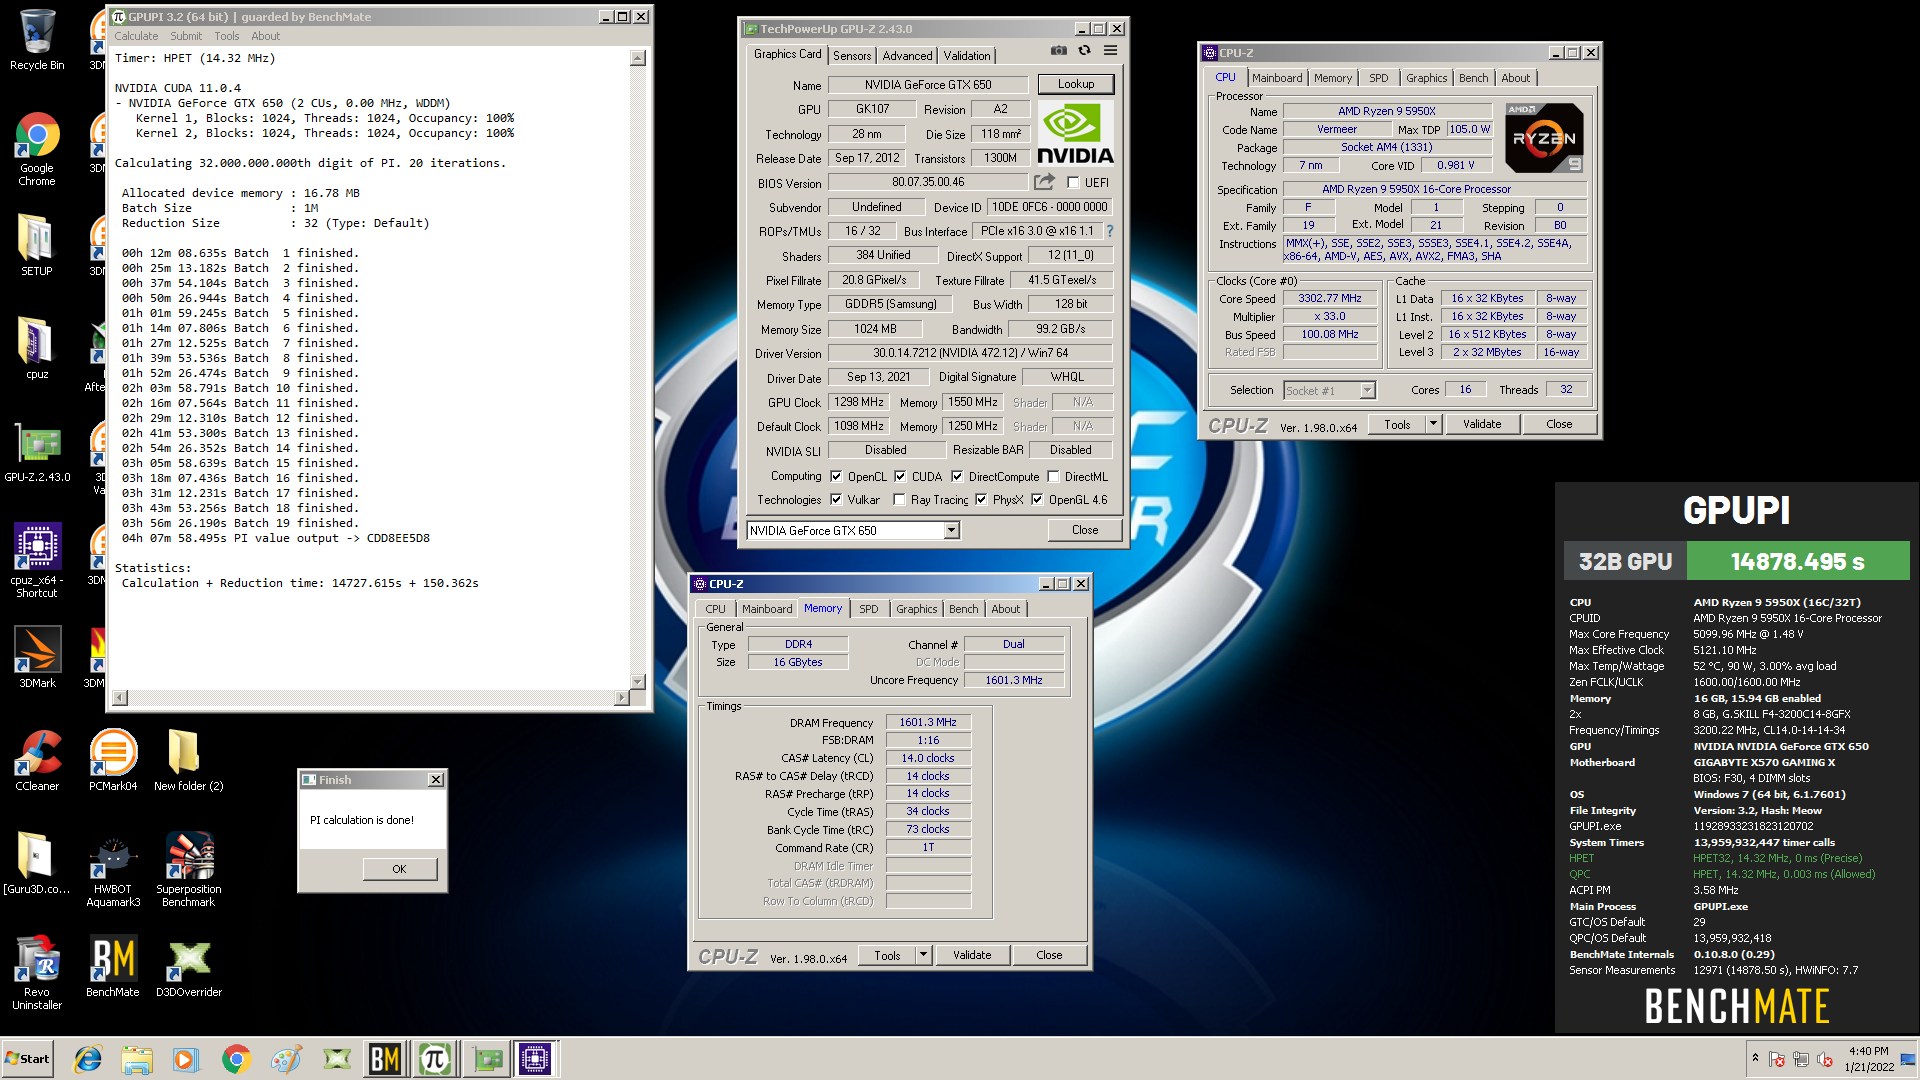Click Validate in the Memory CPU-Z window
This screenshot has height=1080, width=1920.
972,955
